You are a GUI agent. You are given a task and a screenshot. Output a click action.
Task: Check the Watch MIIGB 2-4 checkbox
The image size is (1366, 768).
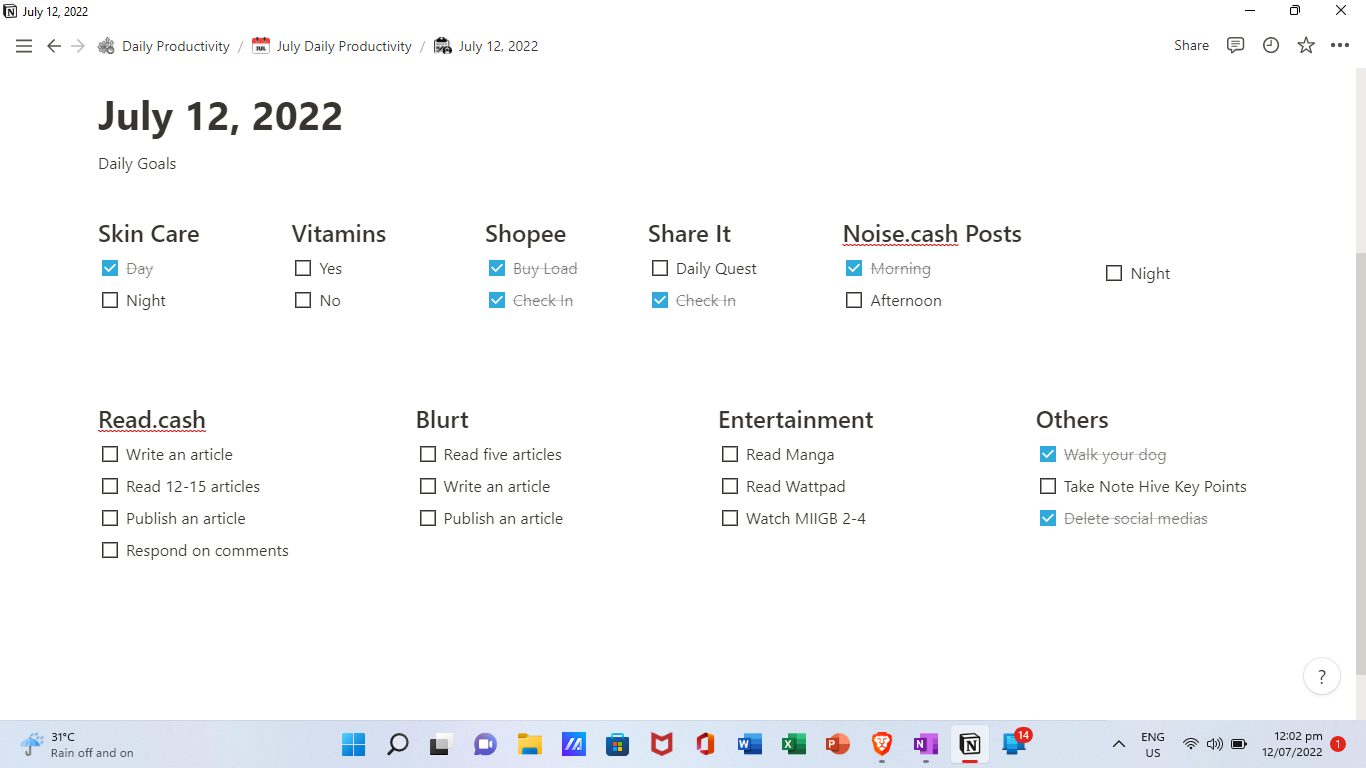(x=730, y=518)
